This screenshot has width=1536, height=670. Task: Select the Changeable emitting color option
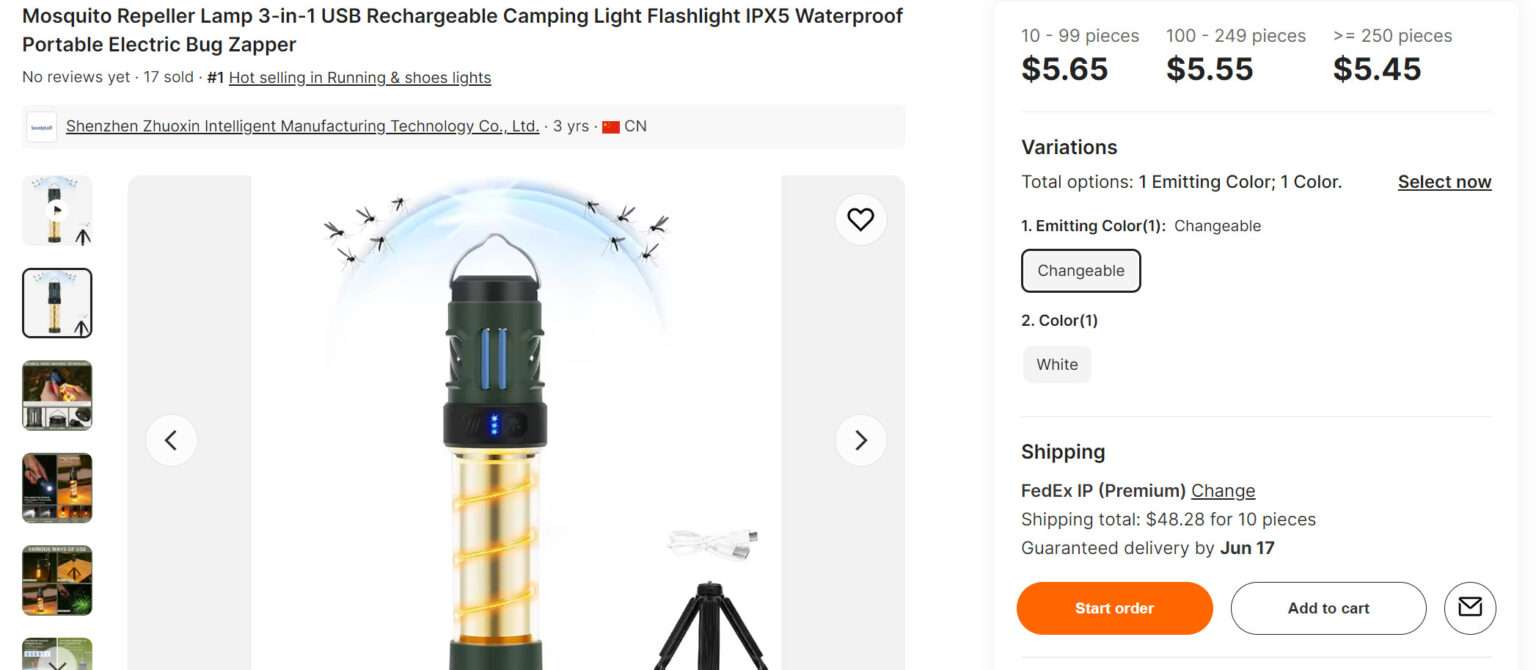click(1080, 270)
